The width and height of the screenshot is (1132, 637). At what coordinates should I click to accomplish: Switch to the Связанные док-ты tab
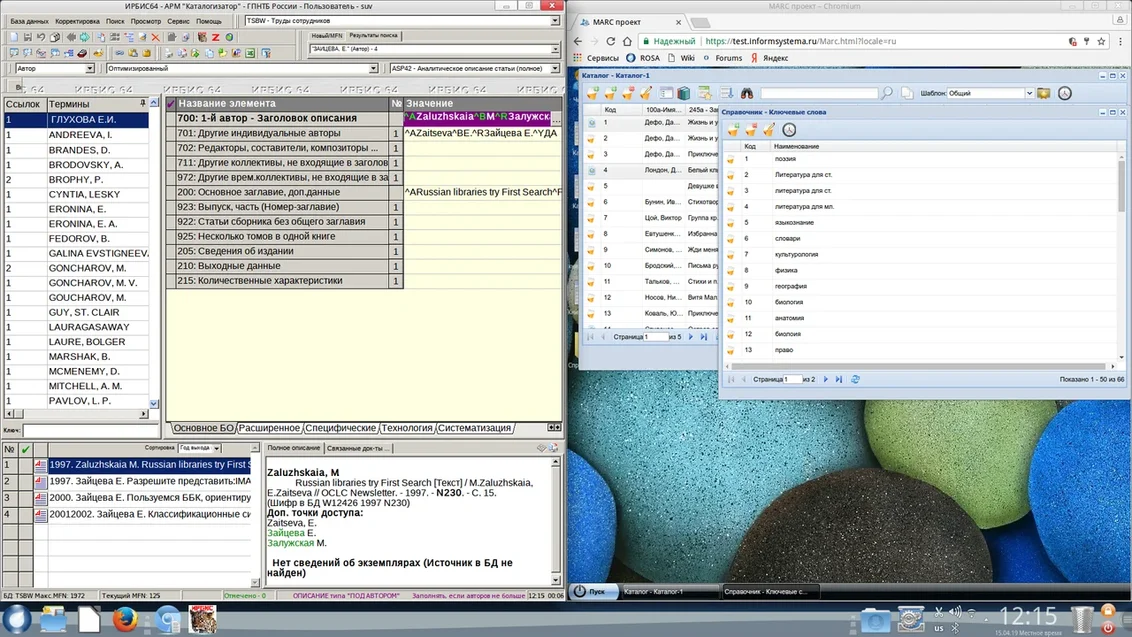coord(357,448)
